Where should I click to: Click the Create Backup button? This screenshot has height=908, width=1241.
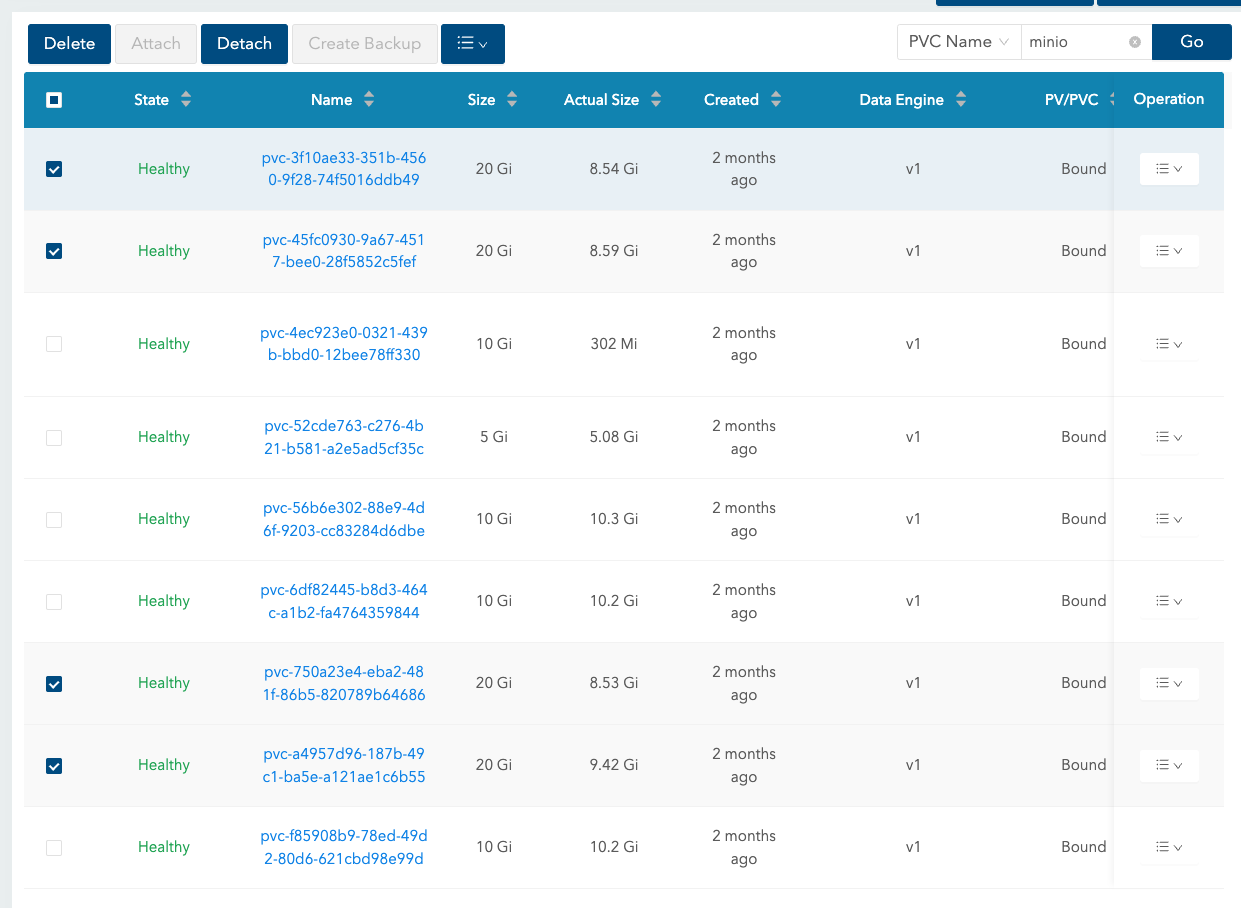click(364, 44)
